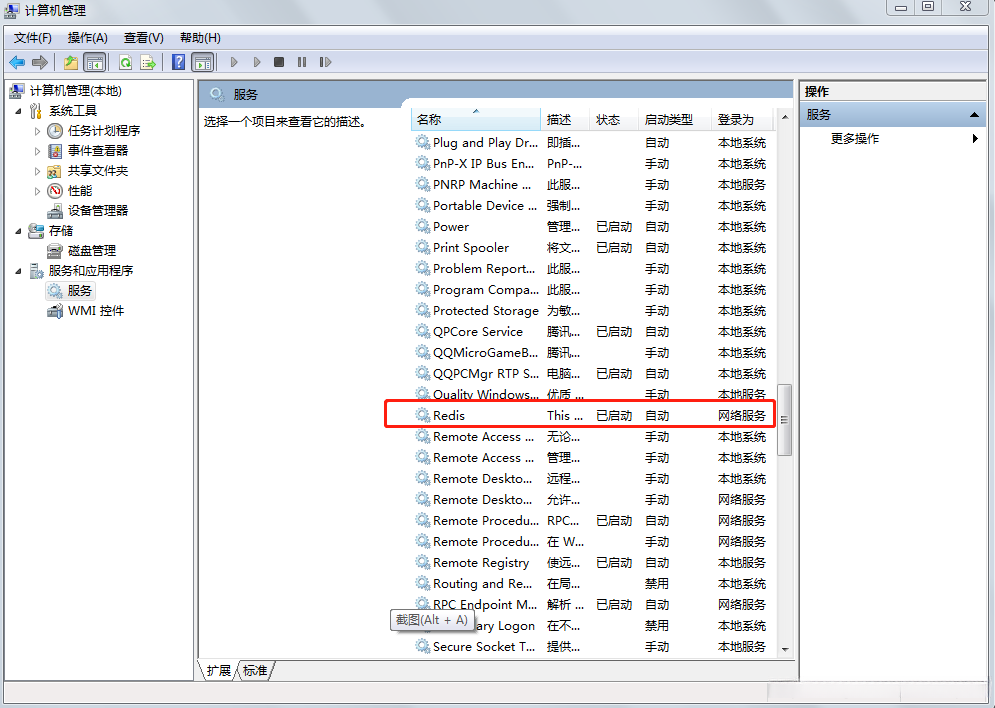Click the WMI 控件 tree icon
Image resolution: width=995 pixels, height=708 pixels.
click(x=55, y=311)
